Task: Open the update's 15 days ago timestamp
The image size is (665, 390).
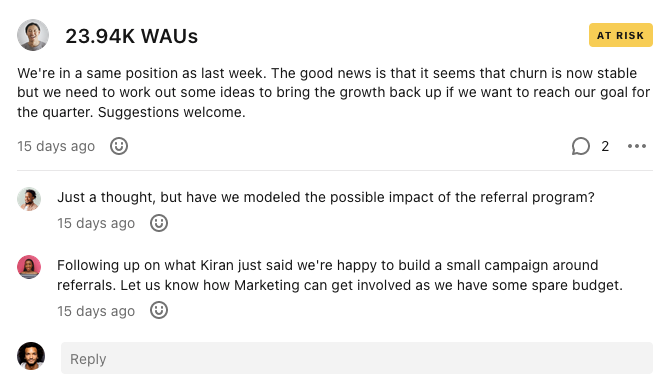Action: [56, 146]
